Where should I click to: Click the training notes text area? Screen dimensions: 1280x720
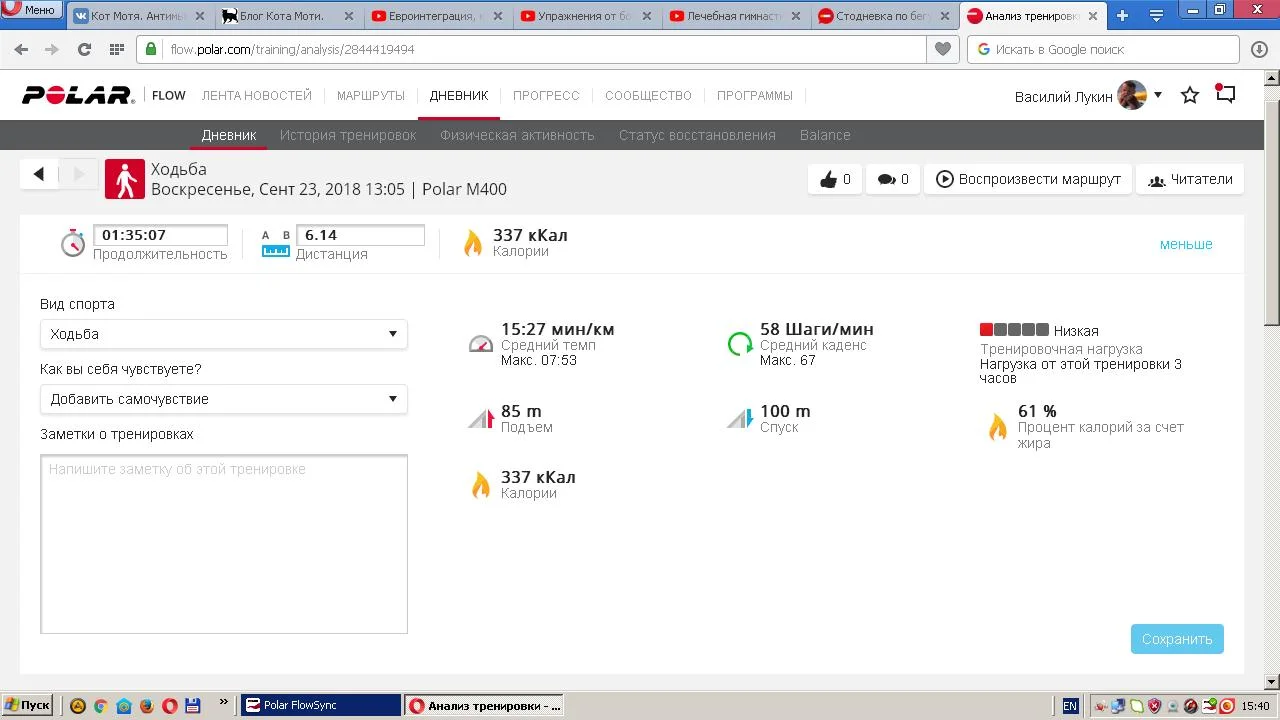coord(224,544)
